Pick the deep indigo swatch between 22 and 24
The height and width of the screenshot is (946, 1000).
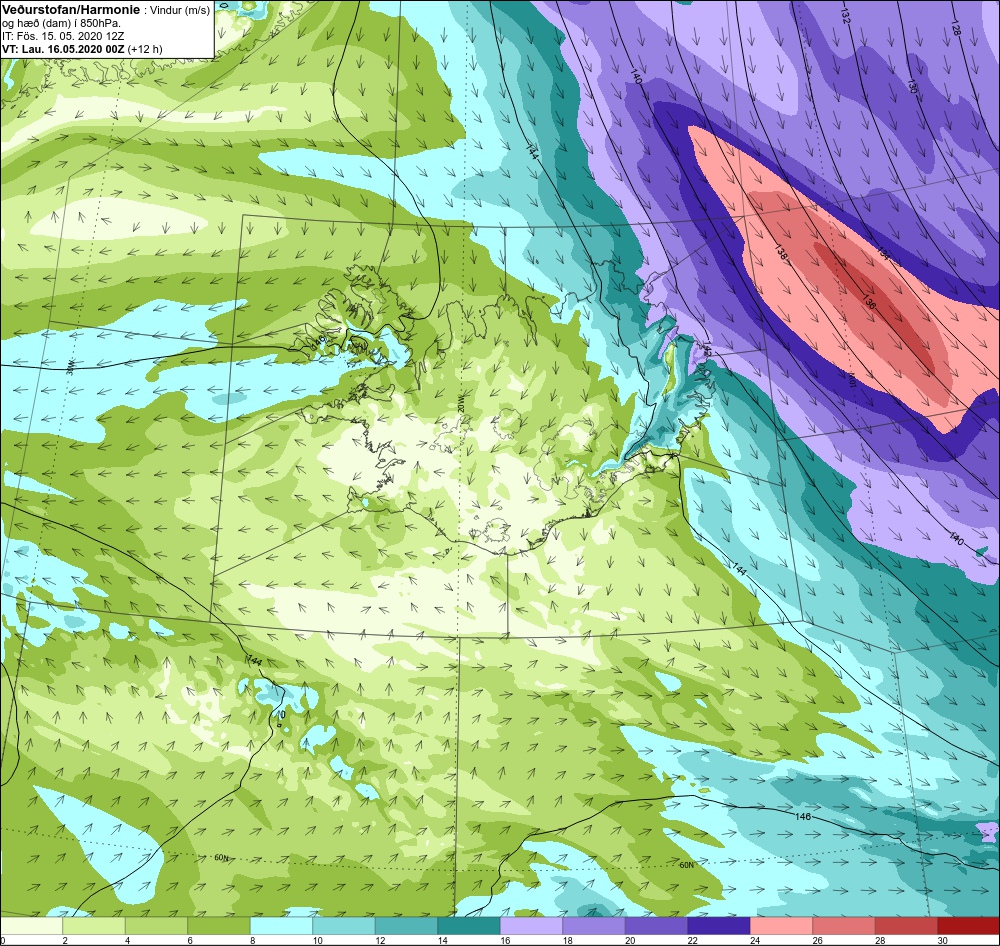click(x=719, y=926)
